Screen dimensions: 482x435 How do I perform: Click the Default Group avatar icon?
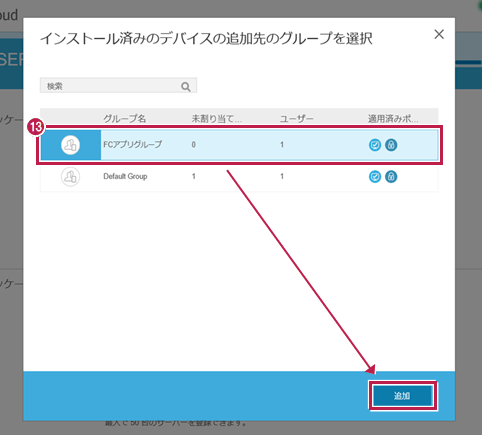pyautogui.click(x=70, y=177)
